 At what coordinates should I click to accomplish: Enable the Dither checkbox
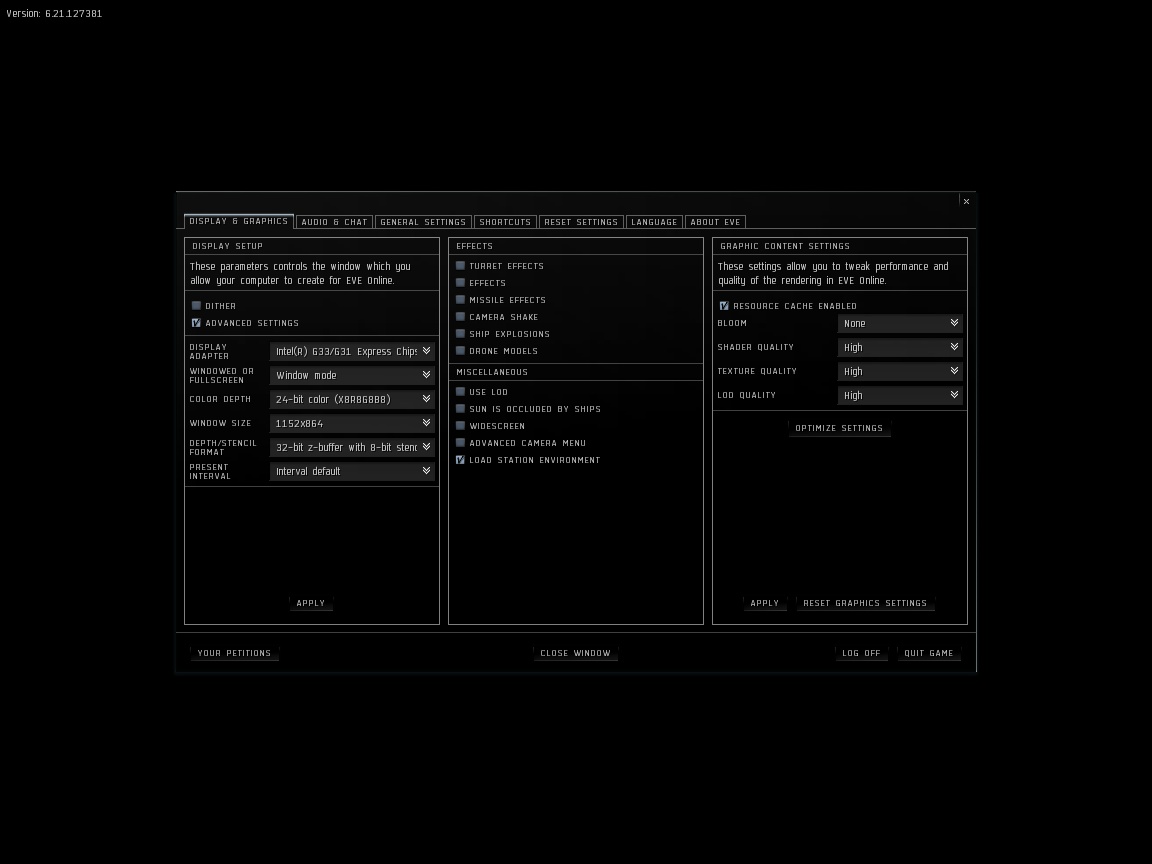(x=196, y=306)
